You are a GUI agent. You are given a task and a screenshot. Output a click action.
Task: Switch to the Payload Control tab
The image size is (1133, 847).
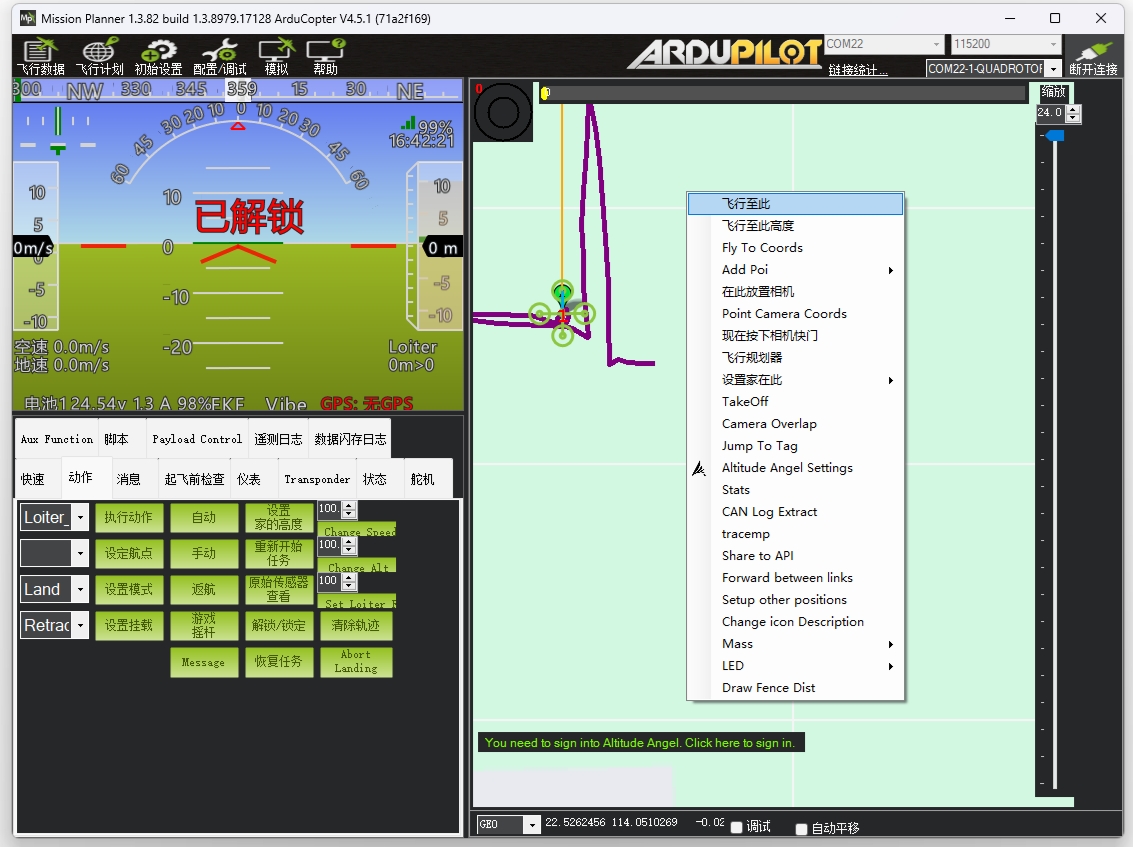197,439
